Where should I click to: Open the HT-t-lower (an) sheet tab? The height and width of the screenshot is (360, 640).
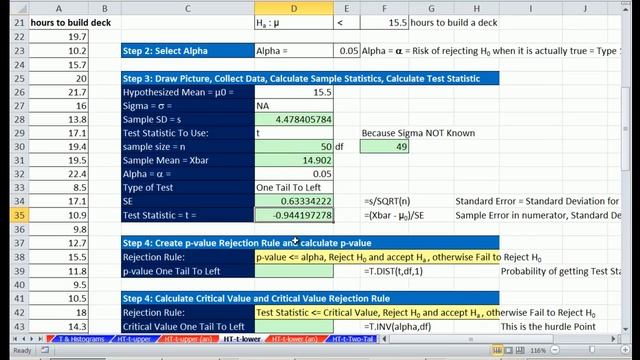point(295,339)
